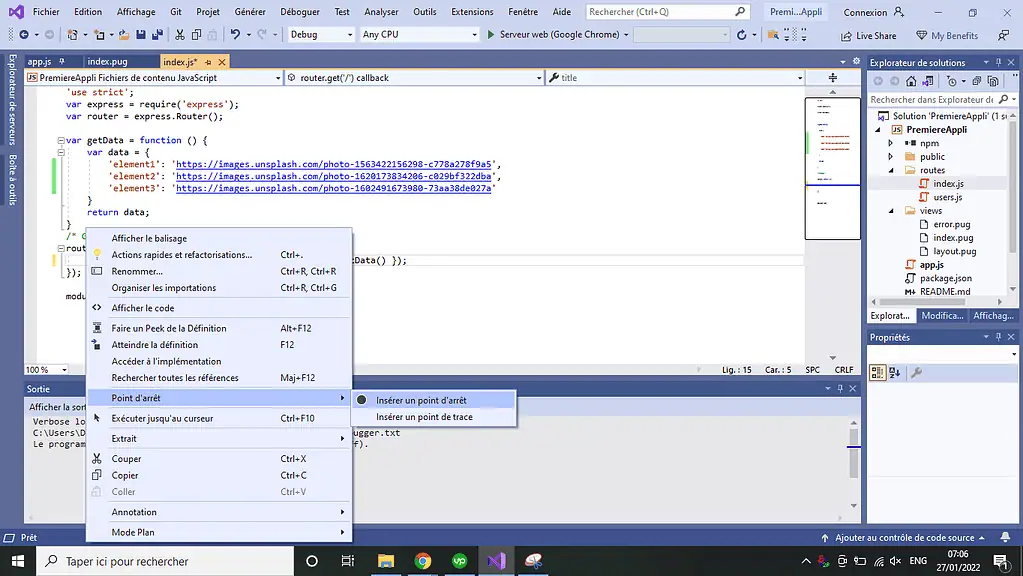Screen dimensions: 1023x576
Task: Click the Undo arrow icon
Action: tap(236, 35)
